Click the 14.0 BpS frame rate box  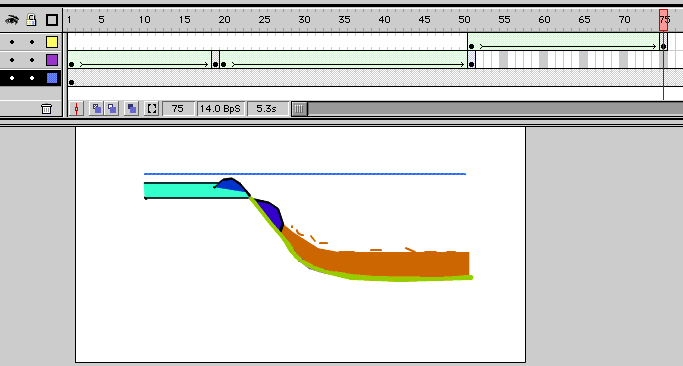[220, 108]
